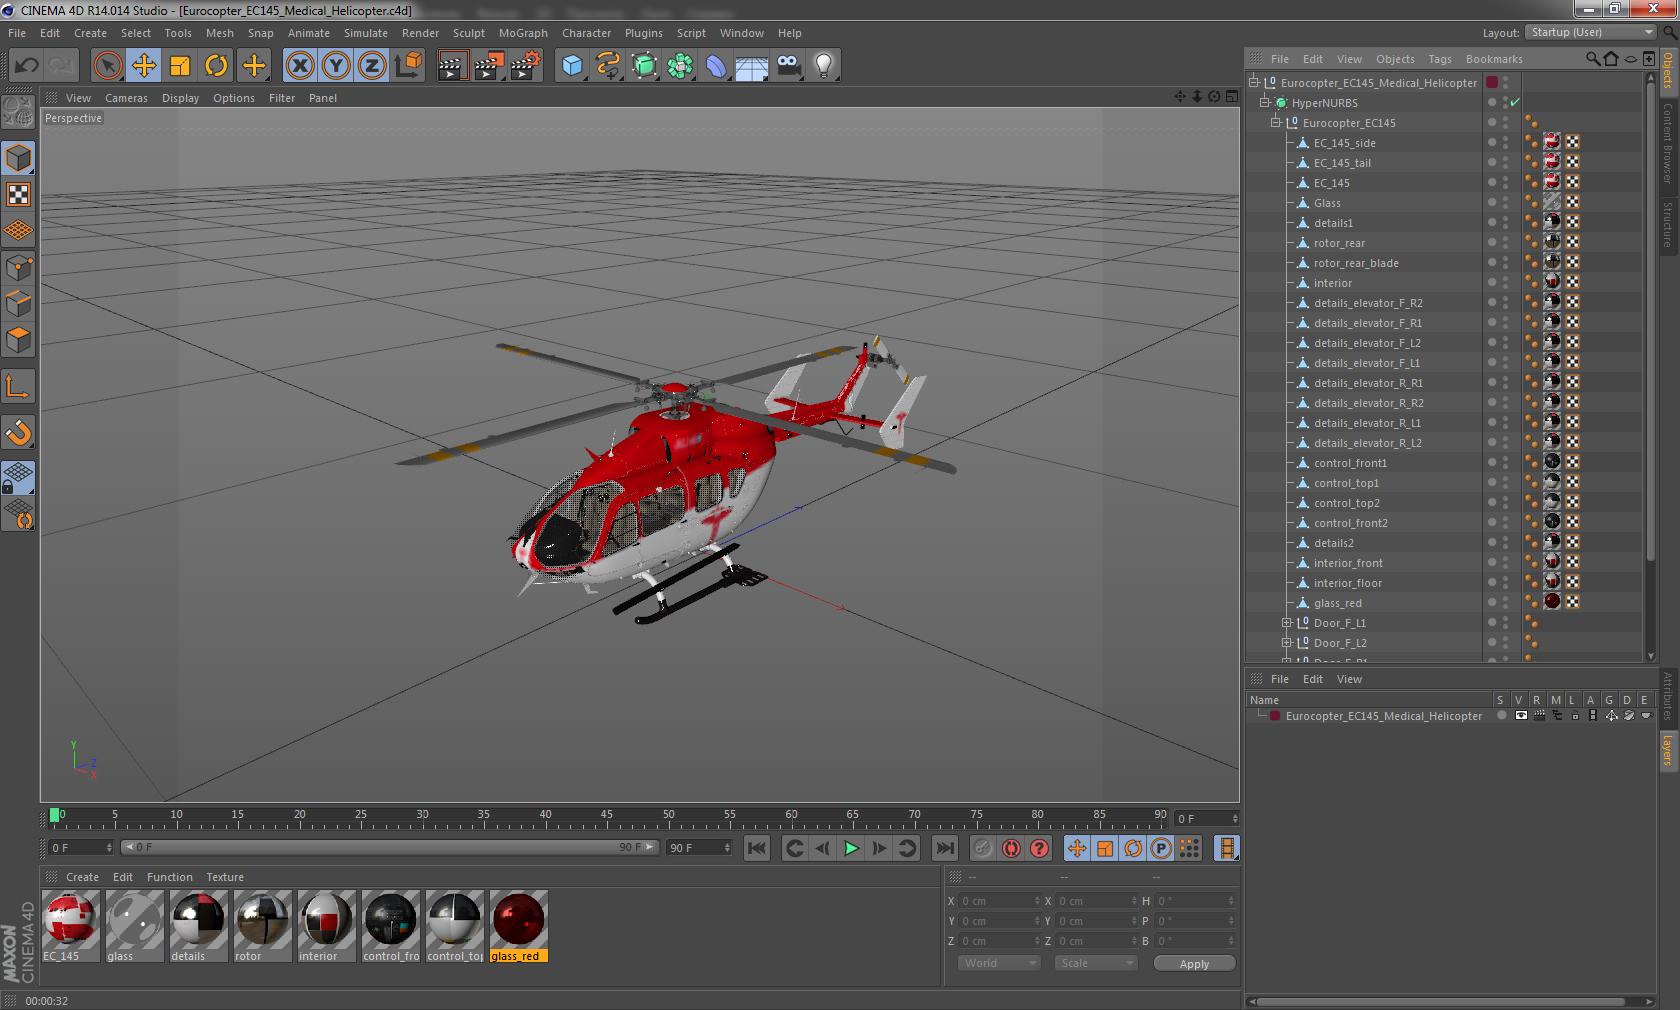Select the Live Selection tool
The width and height of the screenshot is (1680, 1010).
click(107, 66)
